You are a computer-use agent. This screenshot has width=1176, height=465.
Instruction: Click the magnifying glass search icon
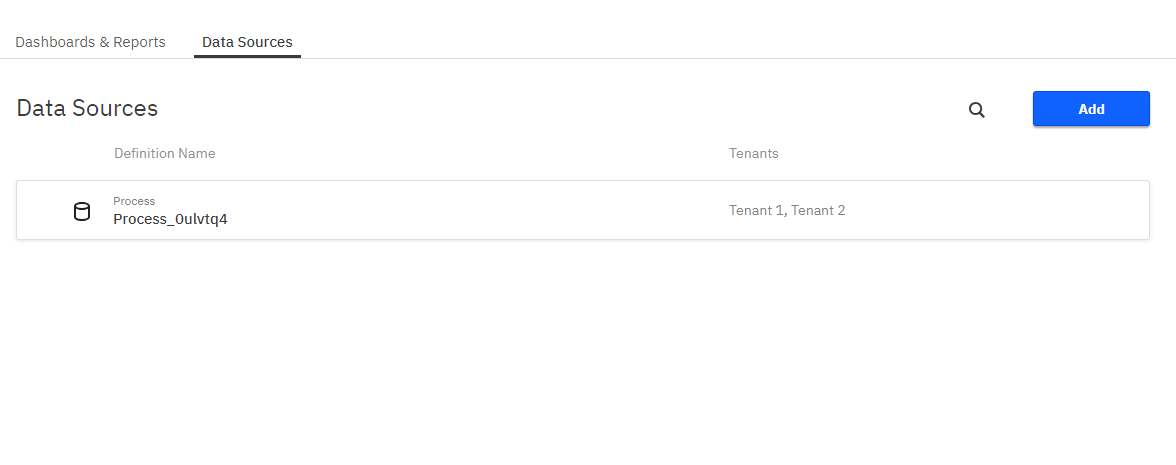977,110
